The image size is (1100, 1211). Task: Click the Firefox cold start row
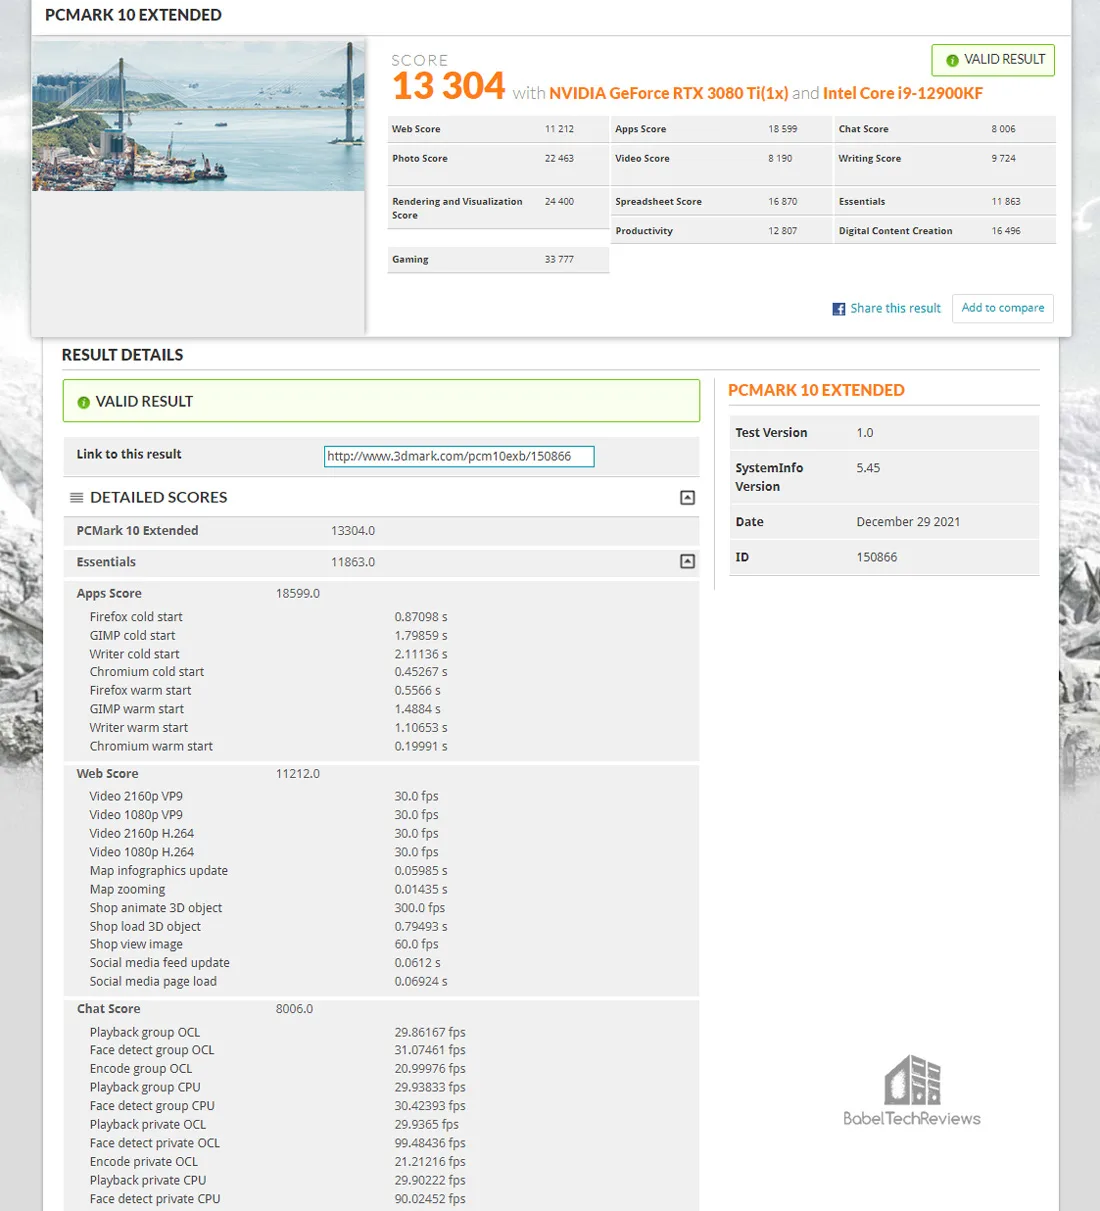(x=381, y=617)
